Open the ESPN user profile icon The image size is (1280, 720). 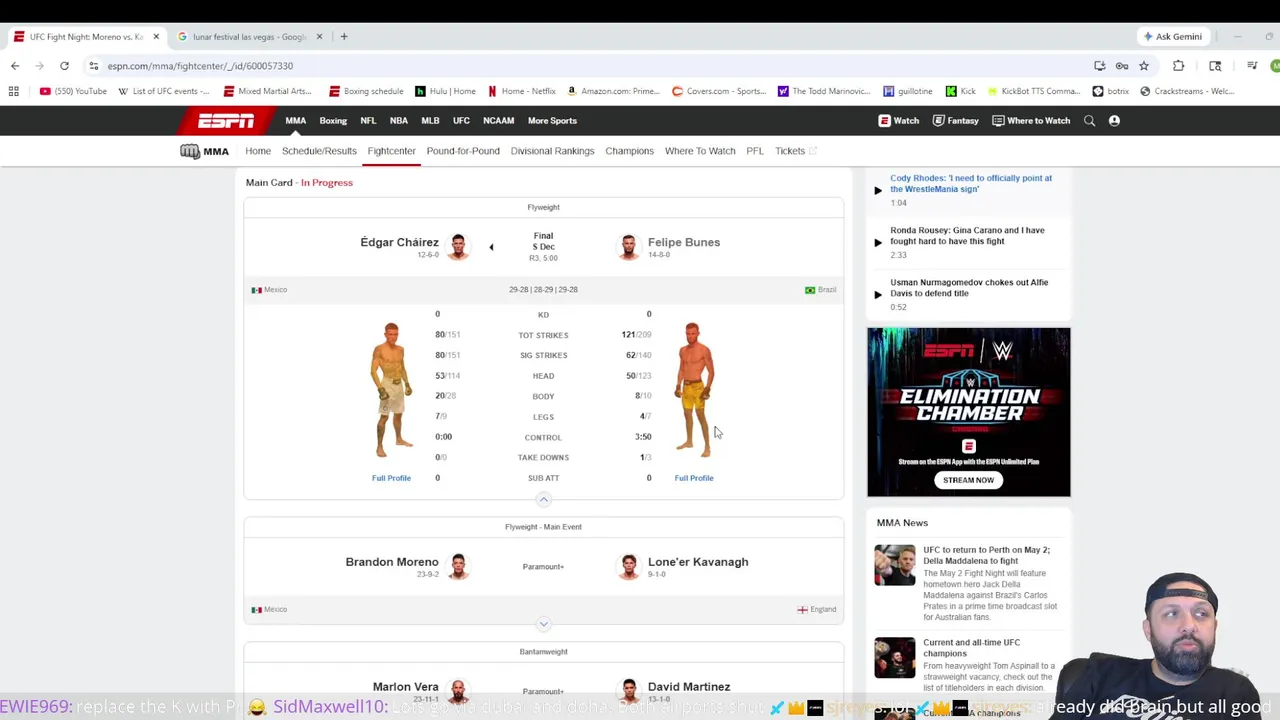coord(1114,121)
